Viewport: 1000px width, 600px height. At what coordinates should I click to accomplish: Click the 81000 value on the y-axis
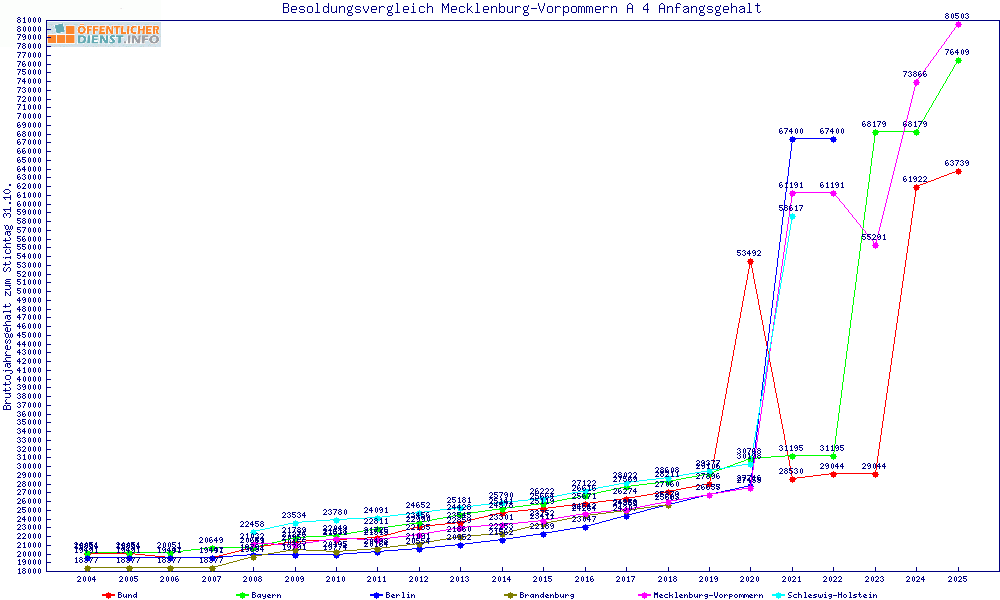coord(29,20)
